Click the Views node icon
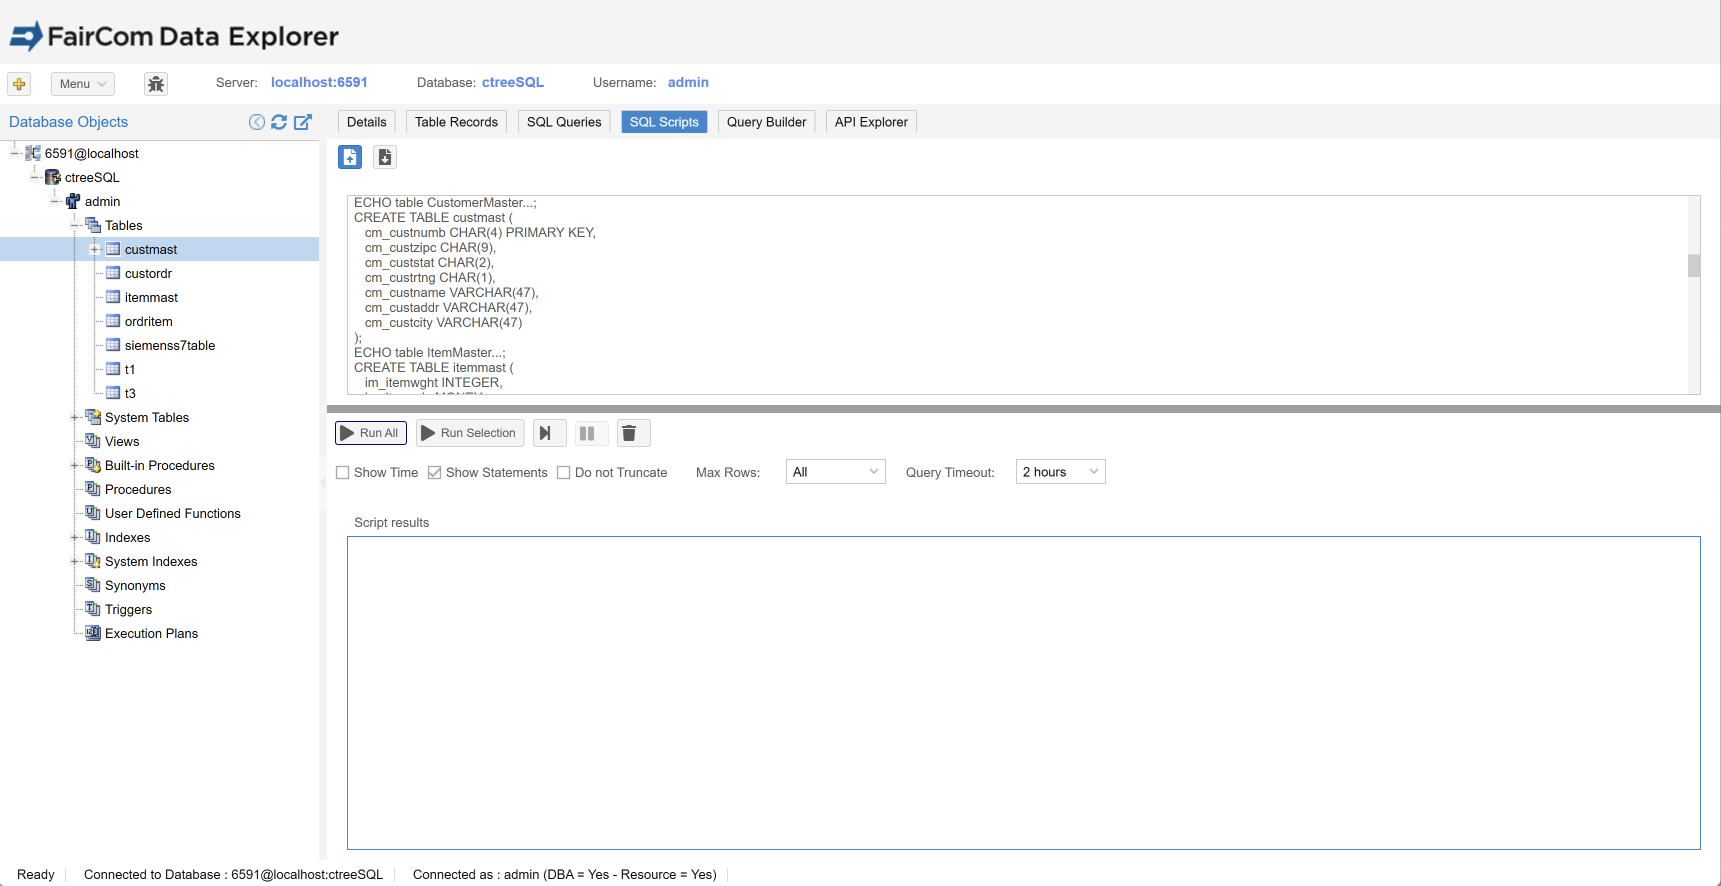 tap(93, 441)
